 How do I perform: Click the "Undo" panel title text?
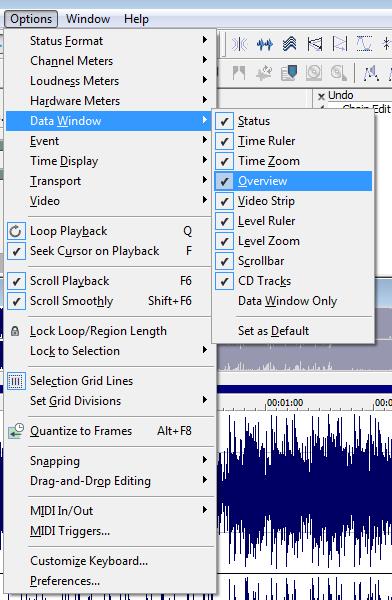[x=341, y=95]
